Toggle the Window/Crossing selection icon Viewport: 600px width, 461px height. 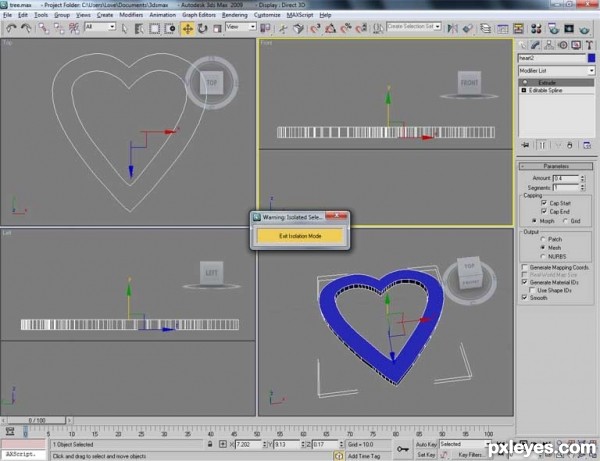(170, 28)
